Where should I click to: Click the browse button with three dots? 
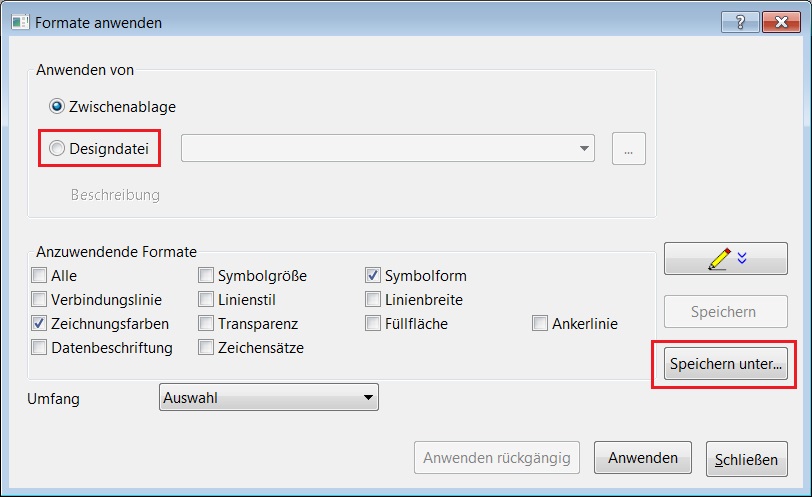coord(629,149)
